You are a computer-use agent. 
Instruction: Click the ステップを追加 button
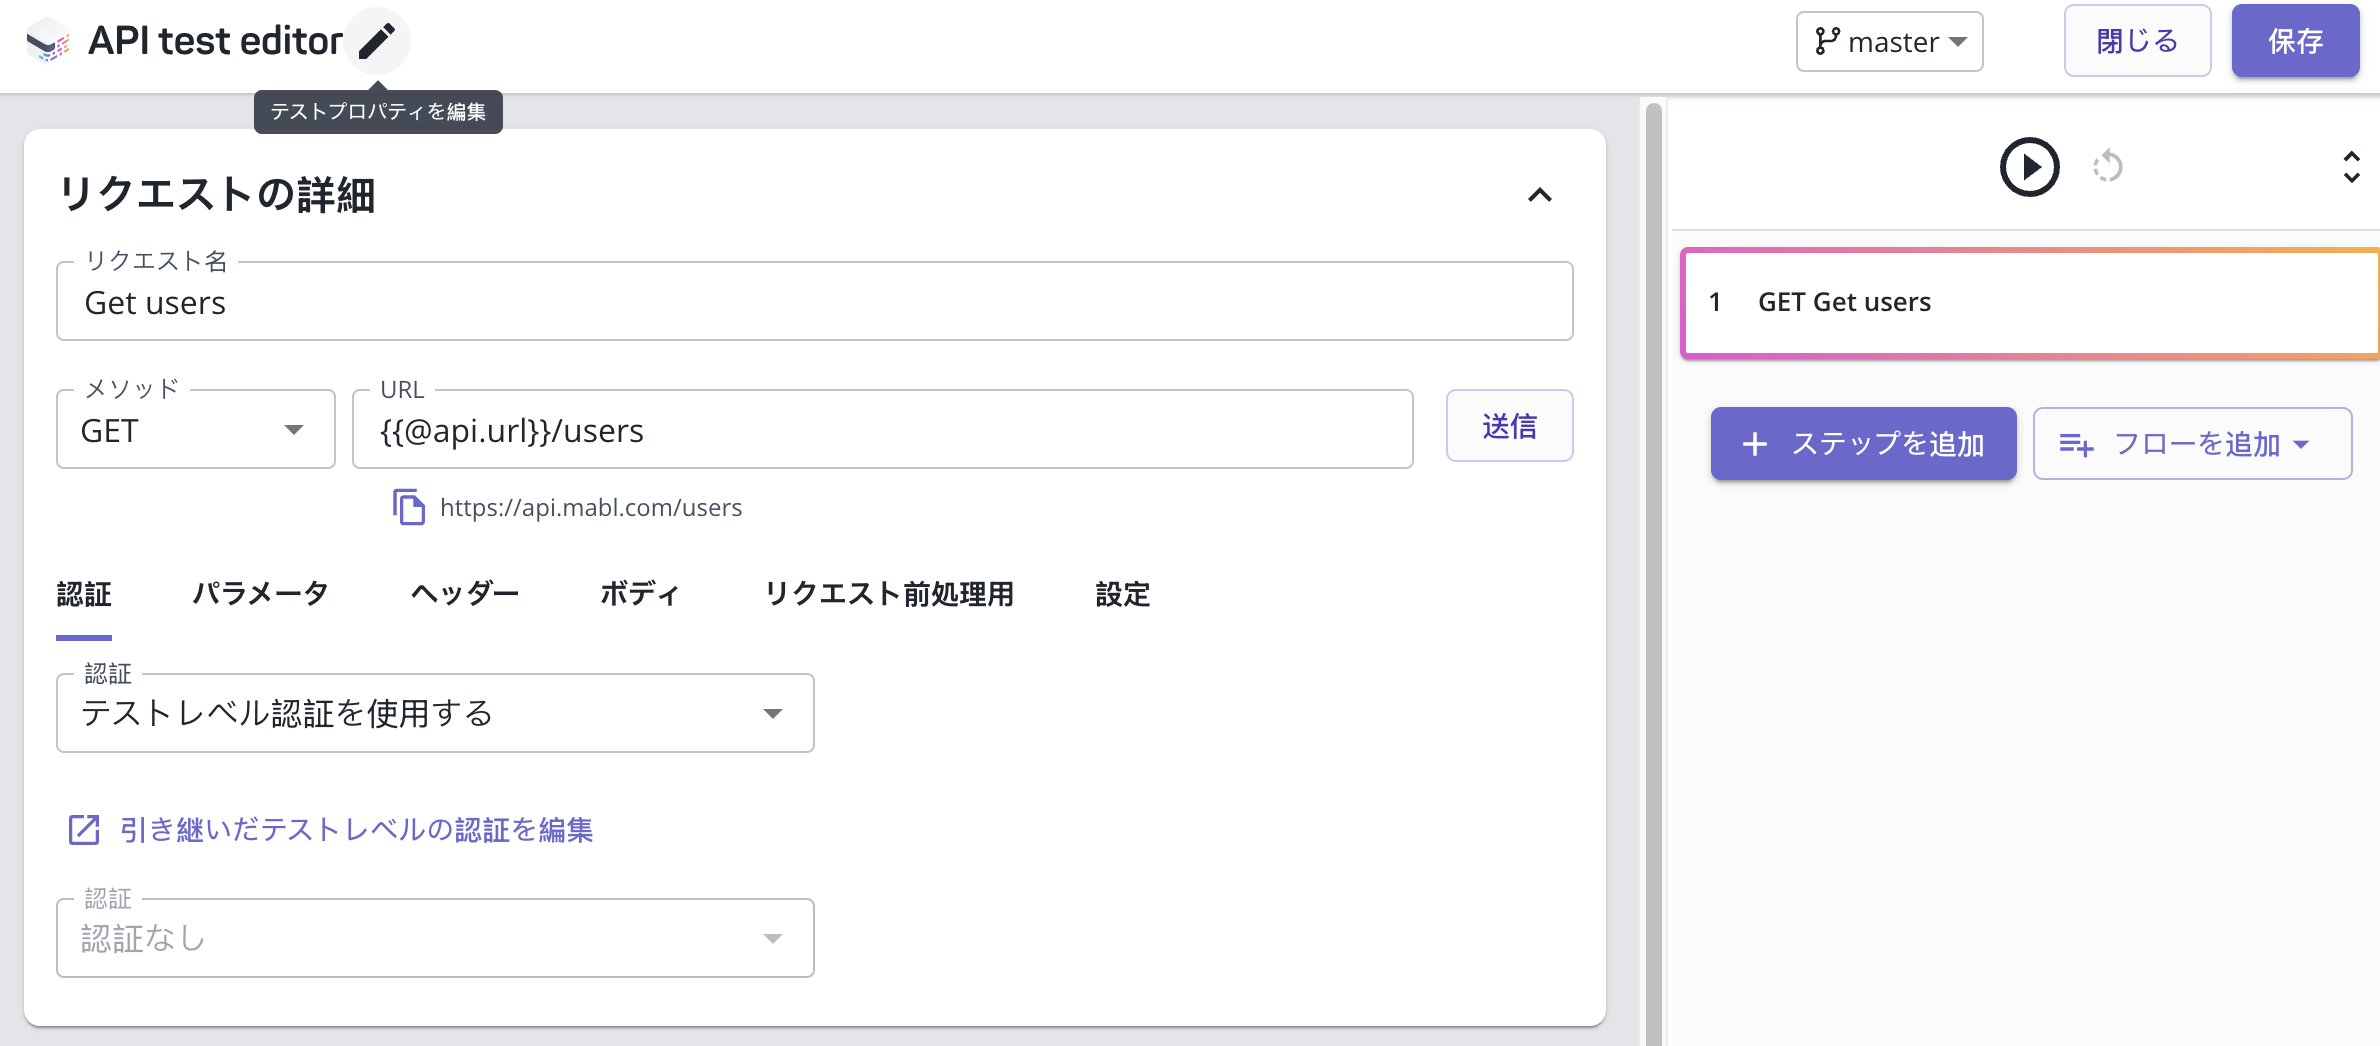(x=1863, y=443)
